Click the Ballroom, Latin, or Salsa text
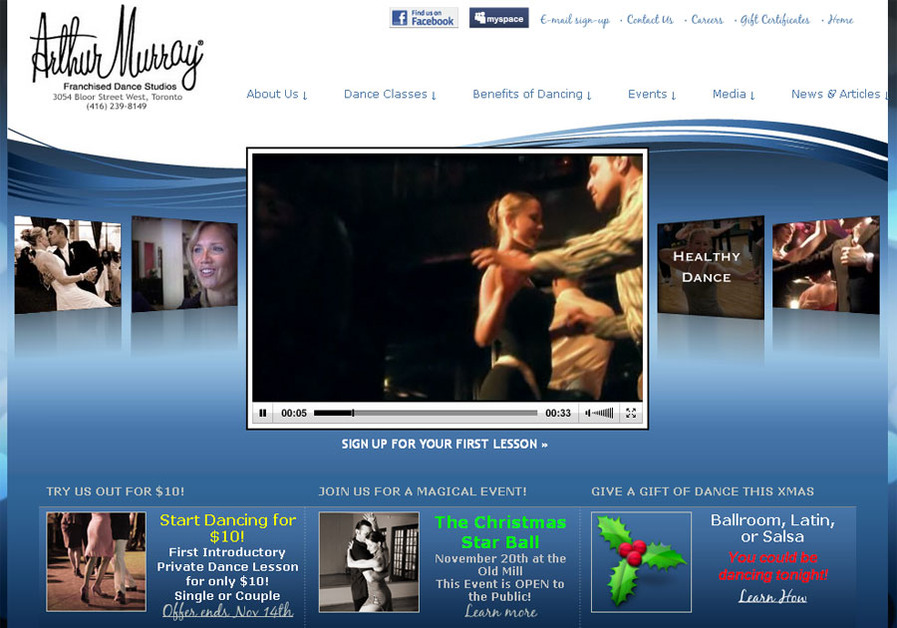Image resolution: width=897 pixels, height=628 pixels. (x=772, y=528)
